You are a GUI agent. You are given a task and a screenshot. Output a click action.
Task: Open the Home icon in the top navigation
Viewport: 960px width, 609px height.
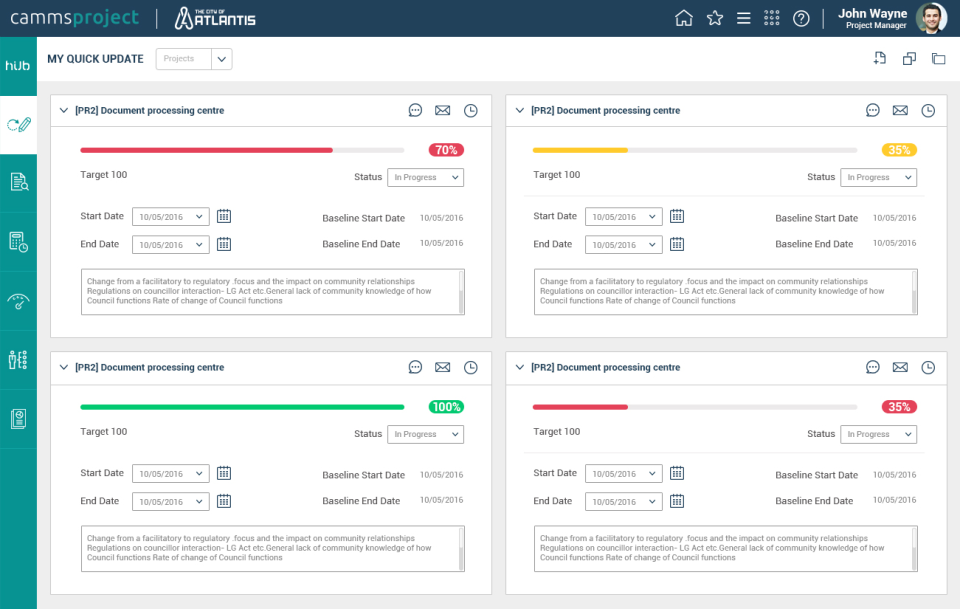coord(684,17)
